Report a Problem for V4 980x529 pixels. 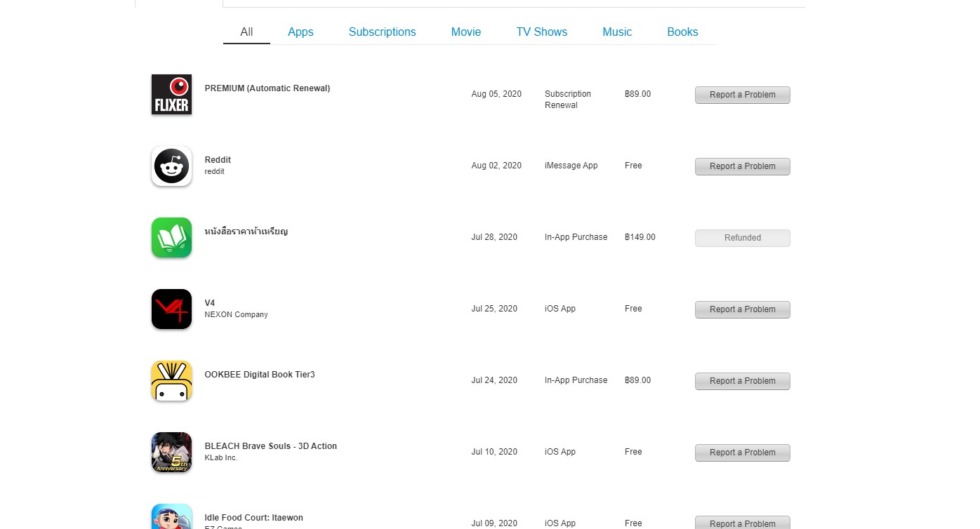point(742,310)
